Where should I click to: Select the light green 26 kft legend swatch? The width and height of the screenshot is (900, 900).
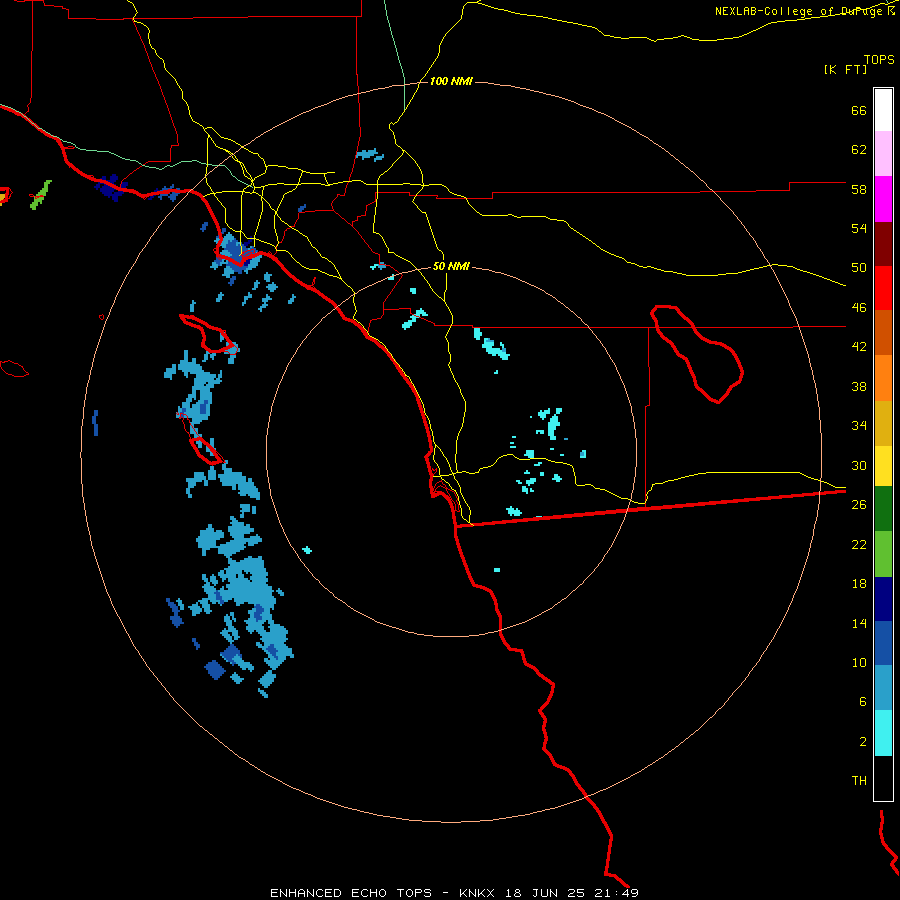[883, 553]
